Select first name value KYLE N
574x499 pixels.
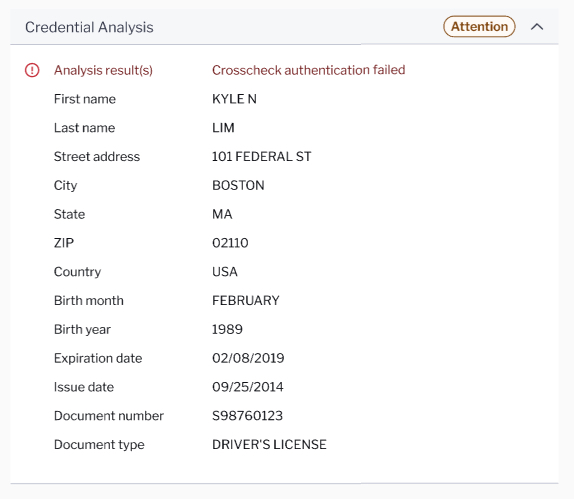(x=234, y=99)
